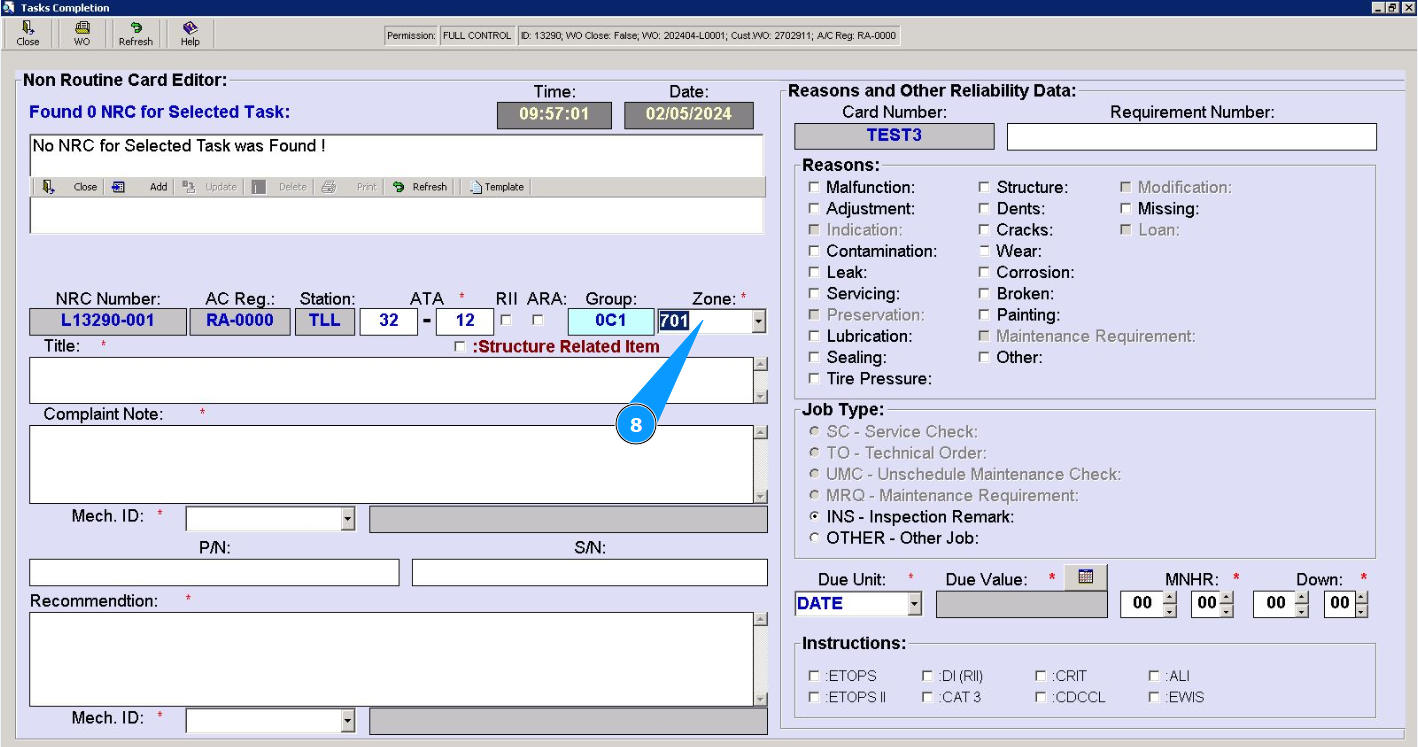Click into the Title text box
The width and height of the screenshot is (1418, 747).
point(391,380)
